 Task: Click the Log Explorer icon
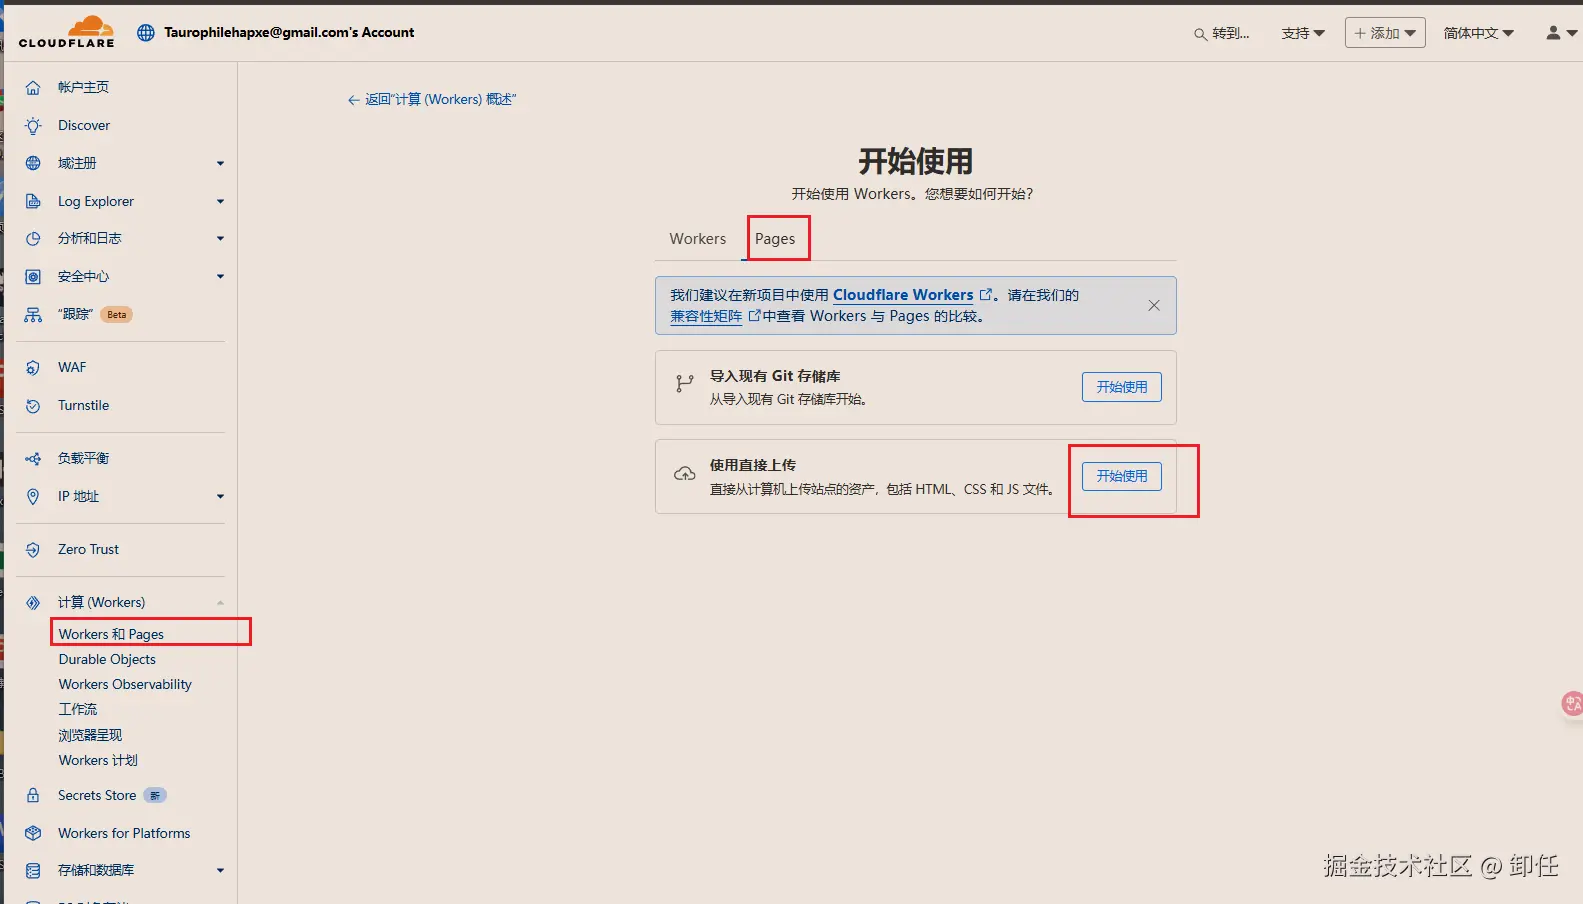(x=33, y=201)
